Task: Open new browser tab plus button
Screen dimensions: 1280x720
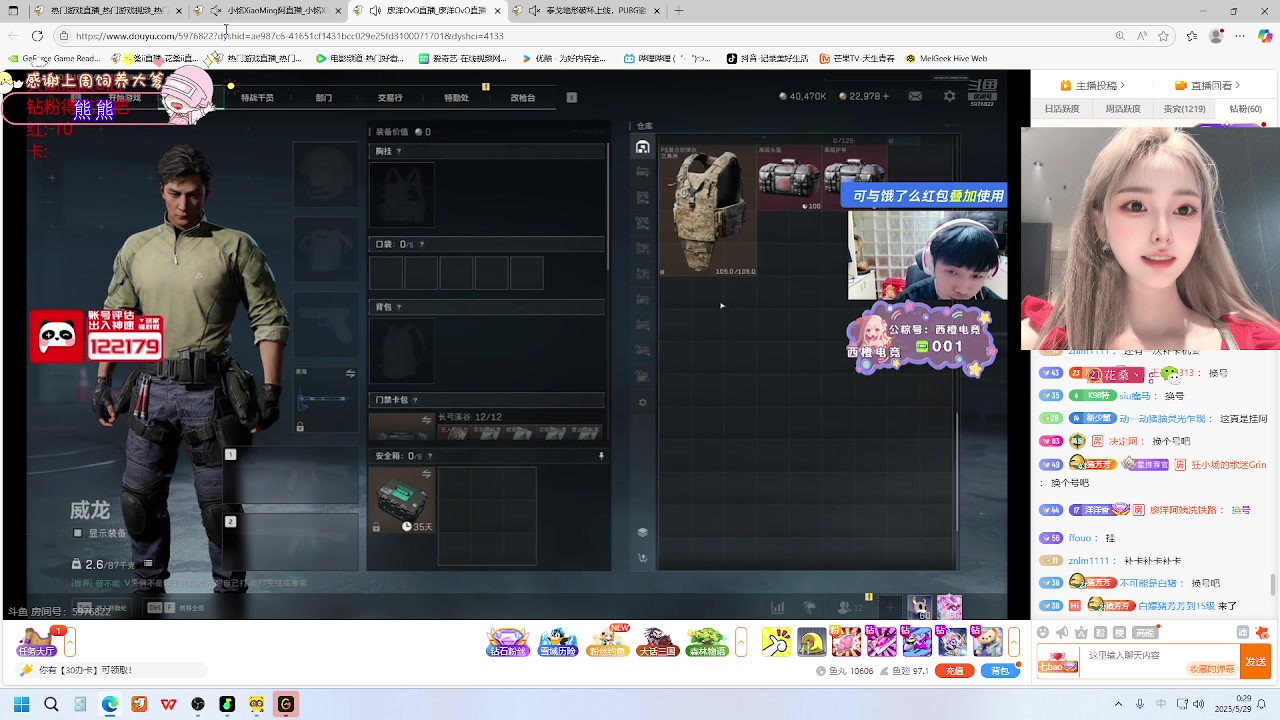Action: [x=679, y=11]
